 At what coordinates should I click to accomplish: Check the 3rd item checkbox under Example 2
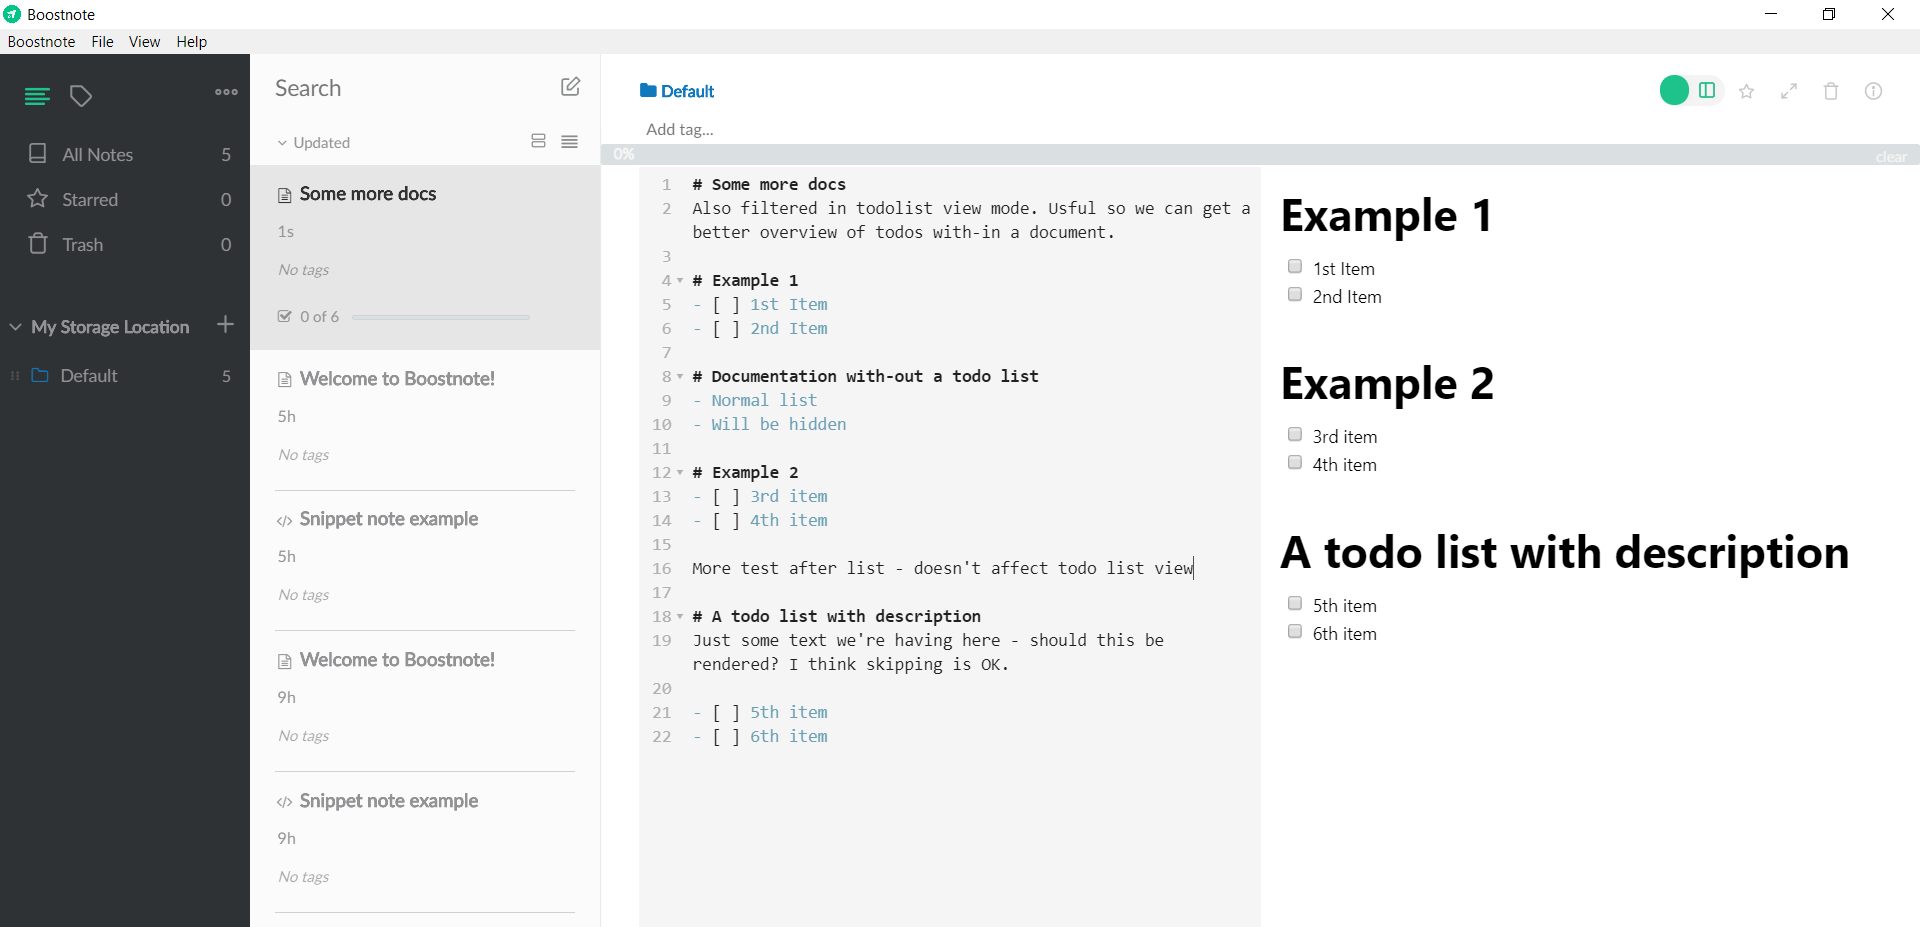coord(1295,434)
